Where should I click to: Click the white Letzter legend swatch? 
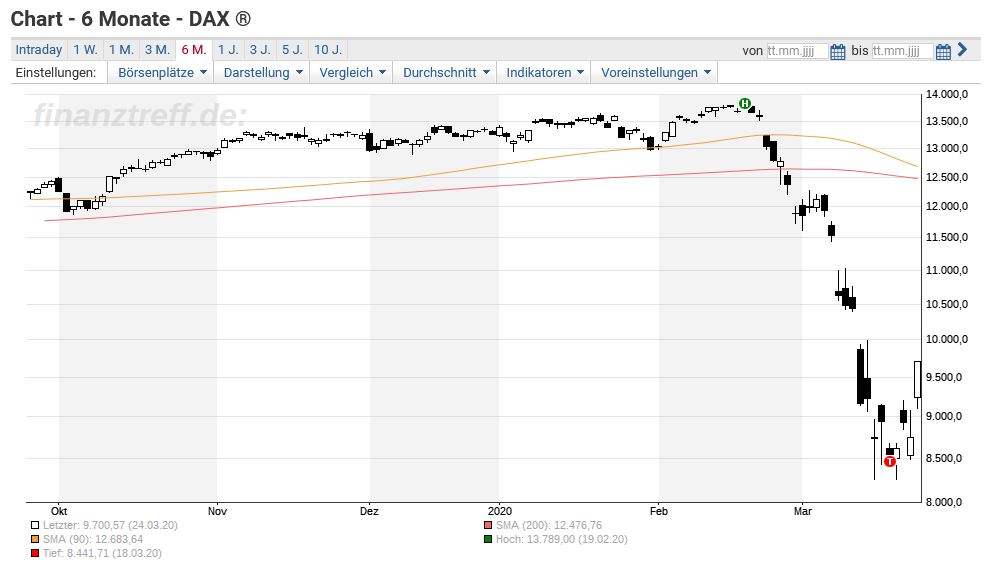click(35, 525)
